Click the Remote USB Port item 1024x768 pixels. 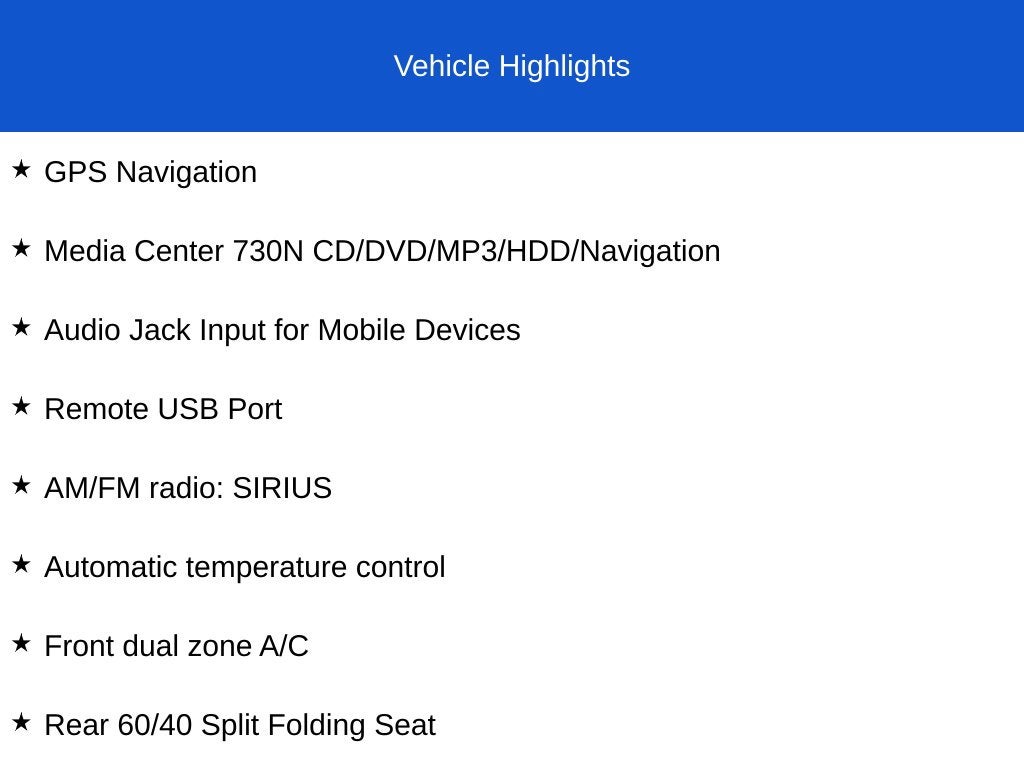click(163, 409)
